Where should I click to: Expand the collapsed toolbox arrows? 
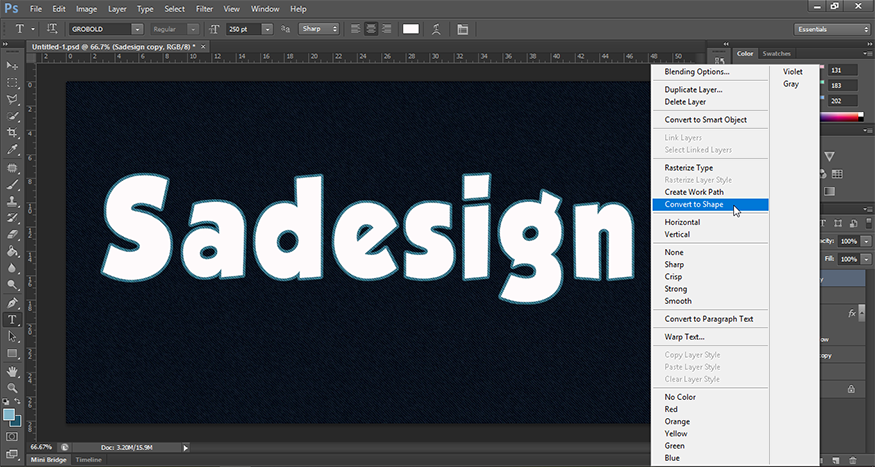pos(5,44)
